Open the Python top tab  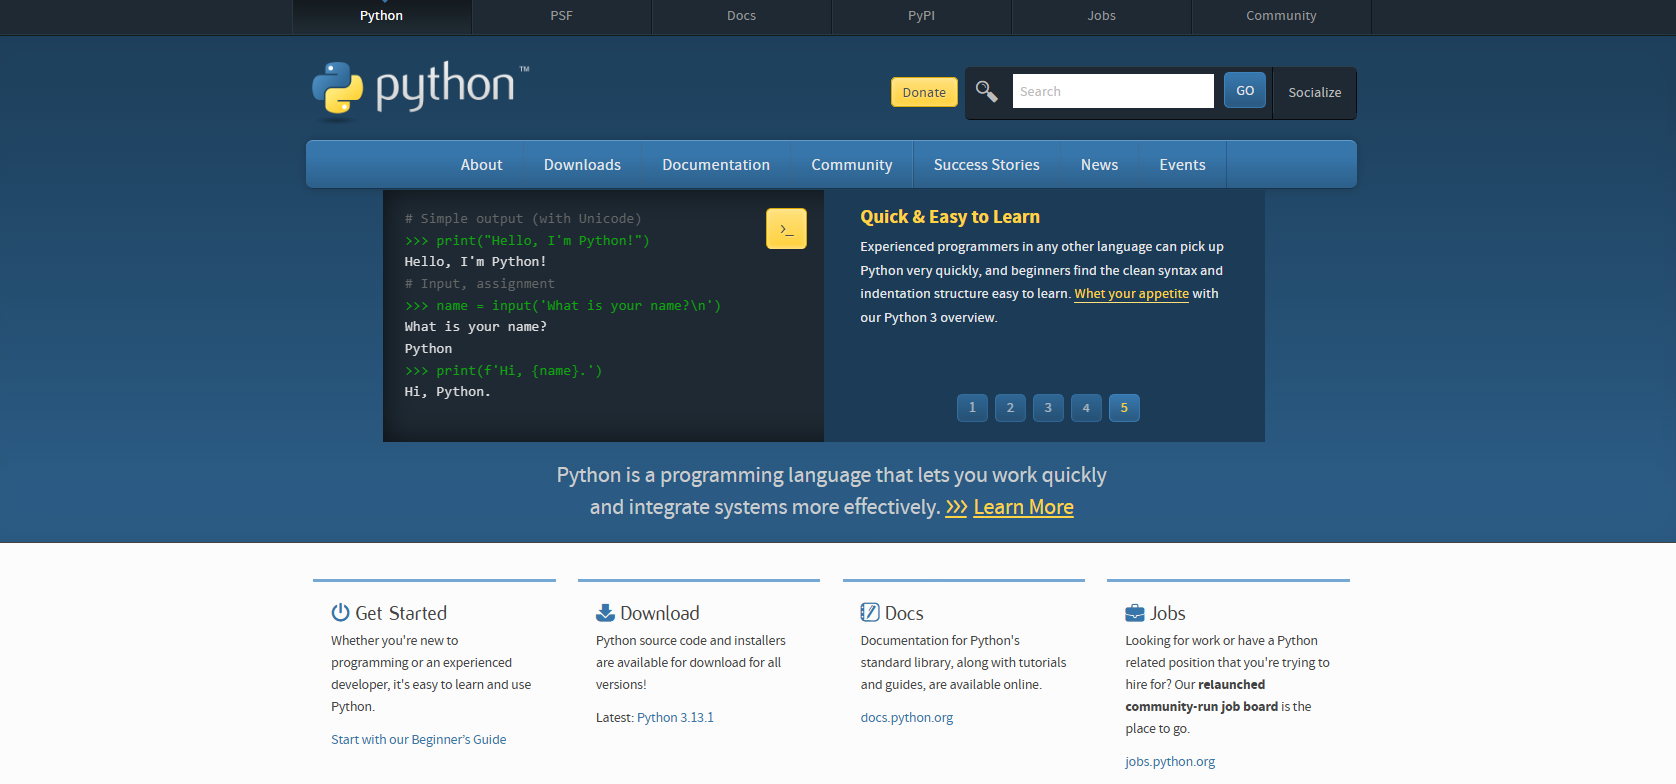[x=382, y=16]
